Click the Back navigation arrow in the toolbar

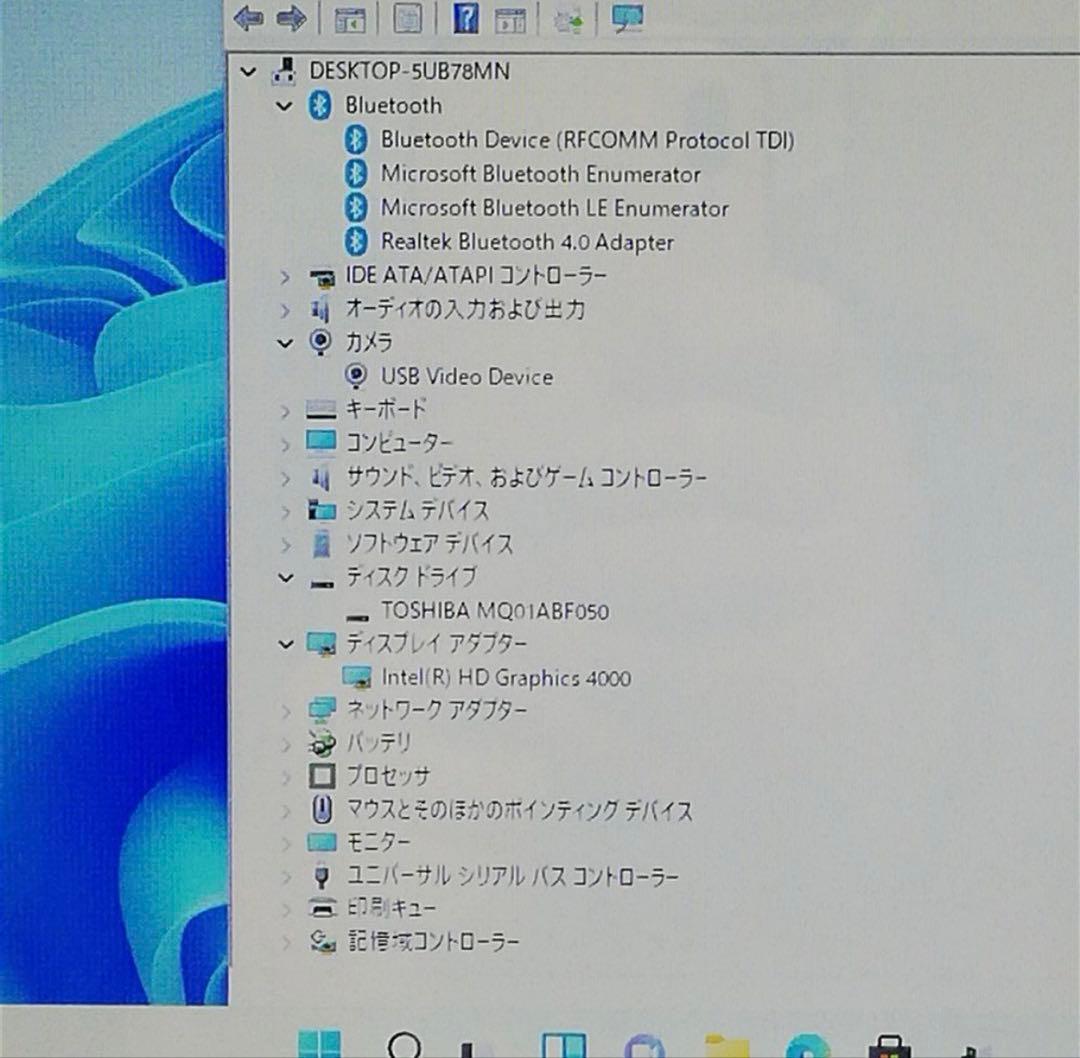click(248, 18)
